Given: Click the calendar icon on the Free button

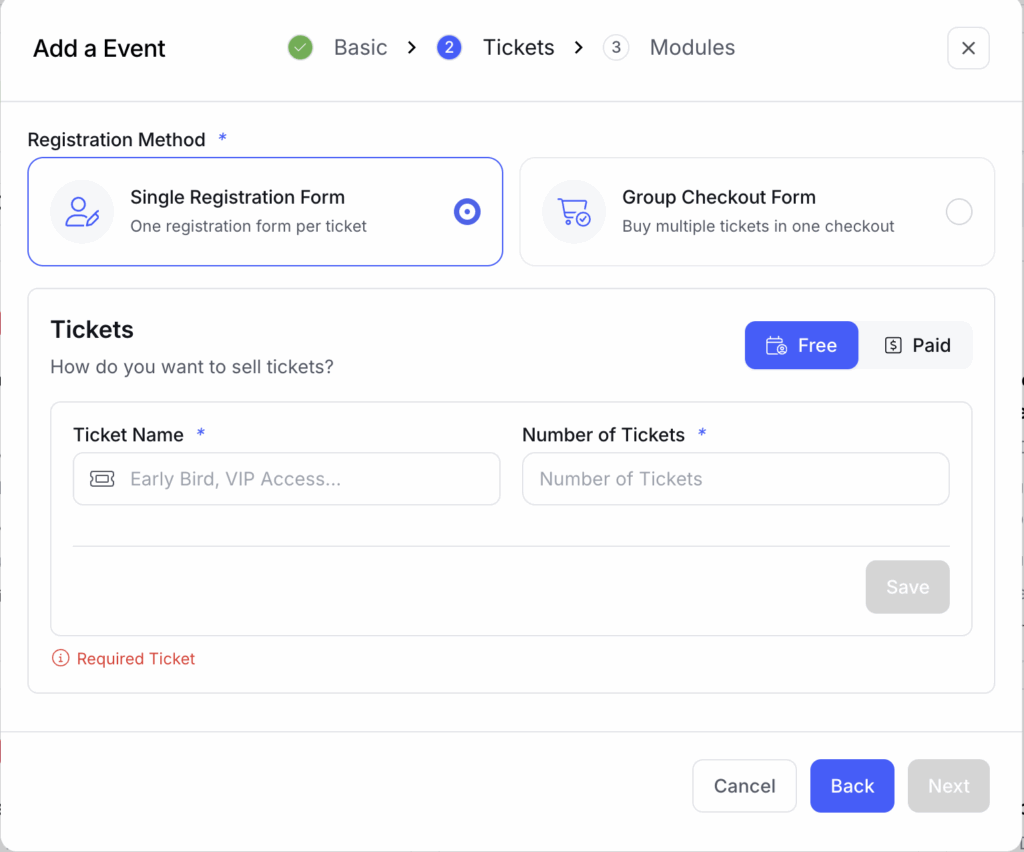Looking at the screenshot, I should [777, 345].
